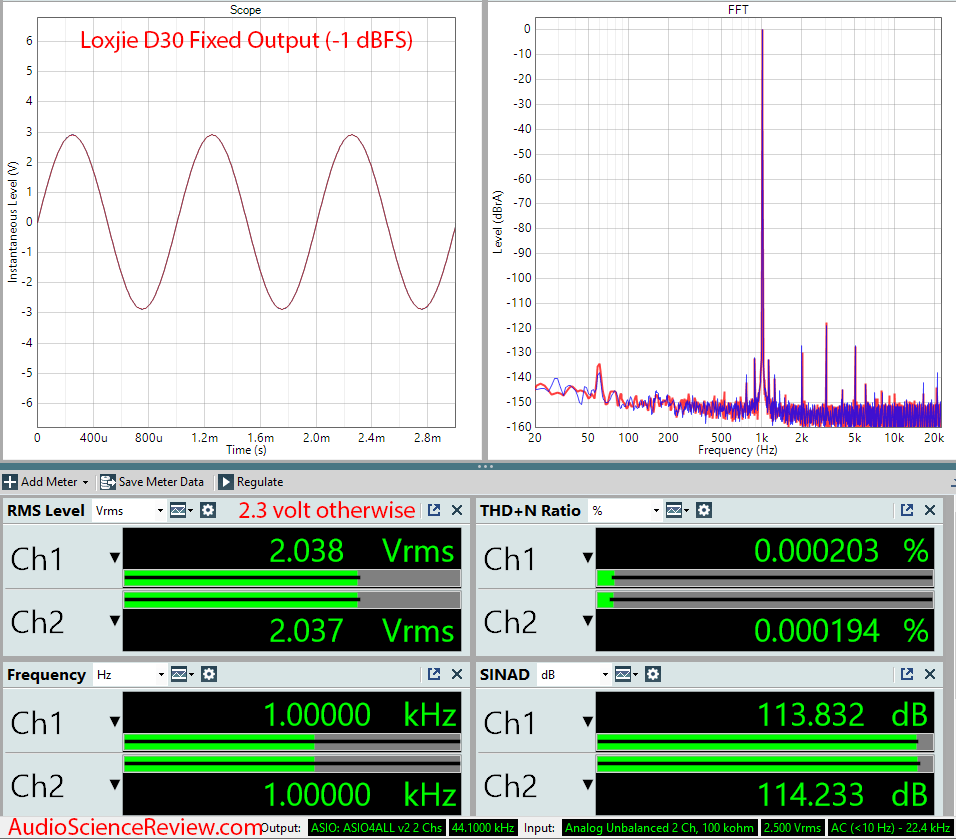Click the Scope waveform plot area
Viewport: 956px width, 839px height.
(246, 222)
